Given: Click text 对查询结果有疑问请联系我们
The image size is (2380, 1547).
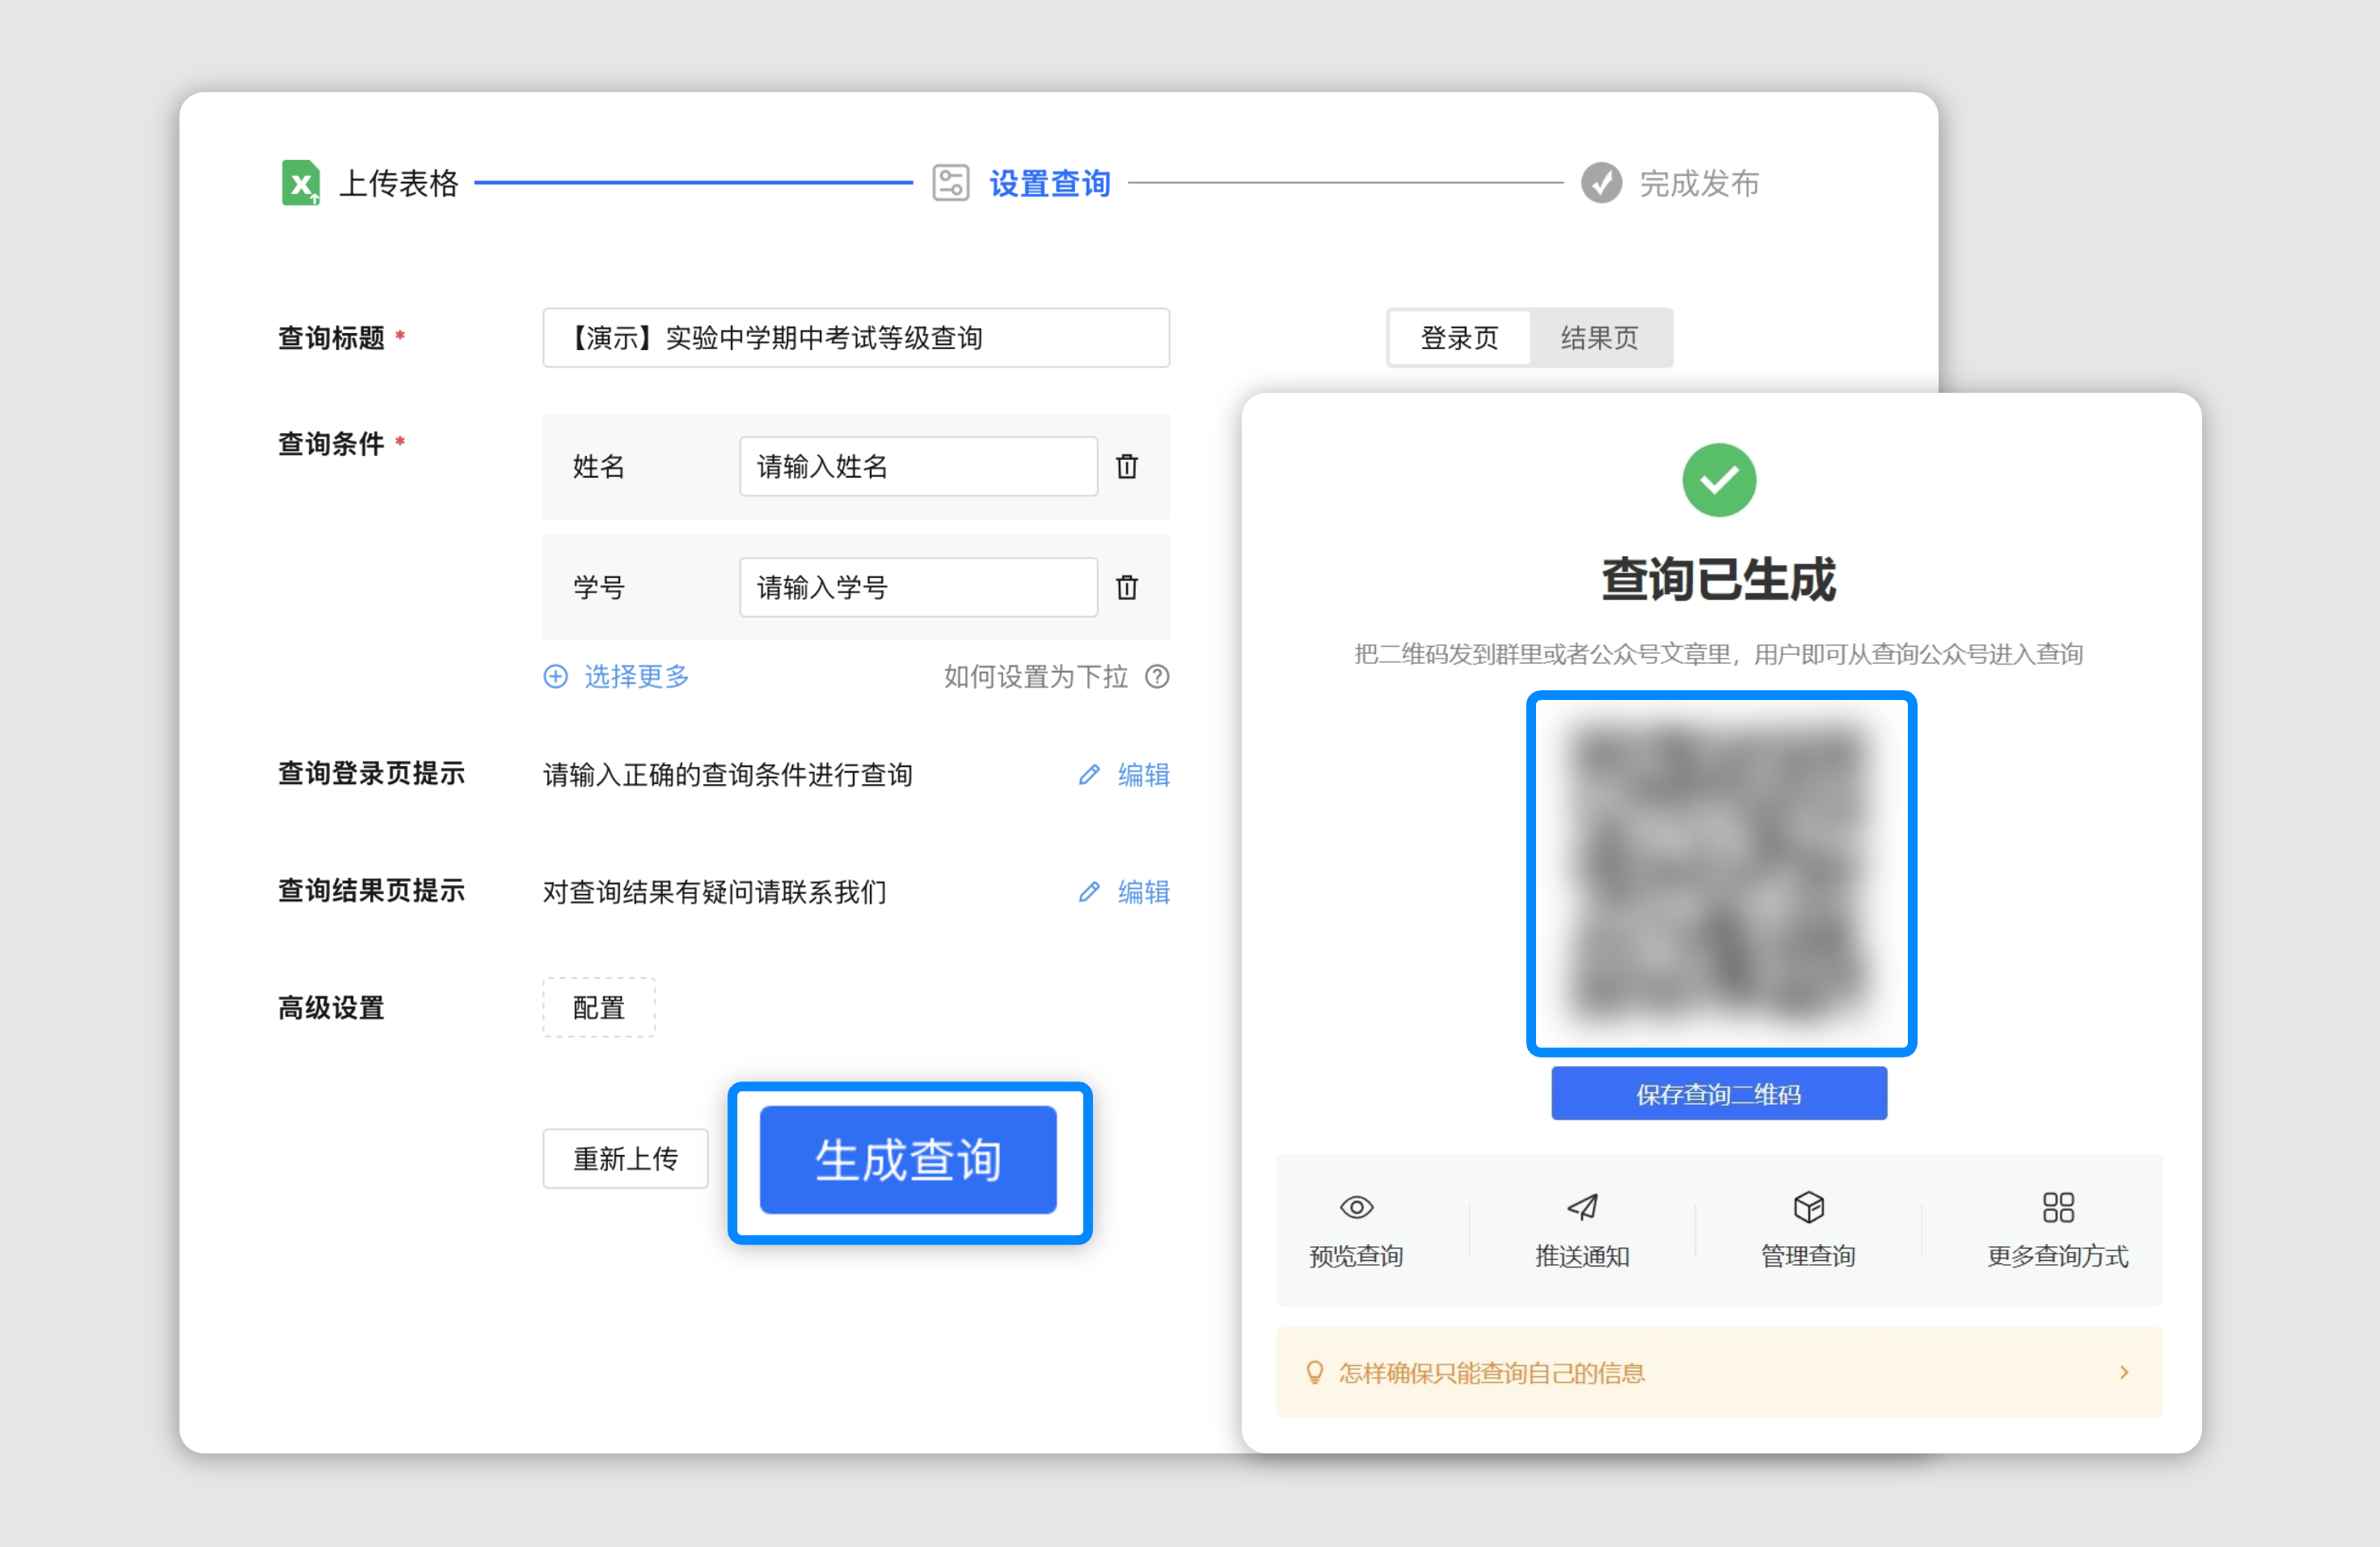Looking at the screenshot, I should point(714,892).
